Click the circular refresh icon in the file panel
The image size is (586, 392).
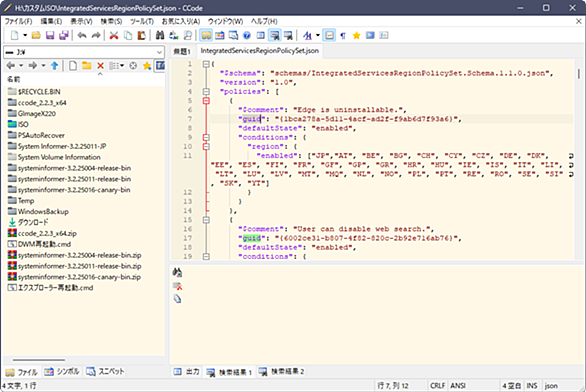click(133, 66)
